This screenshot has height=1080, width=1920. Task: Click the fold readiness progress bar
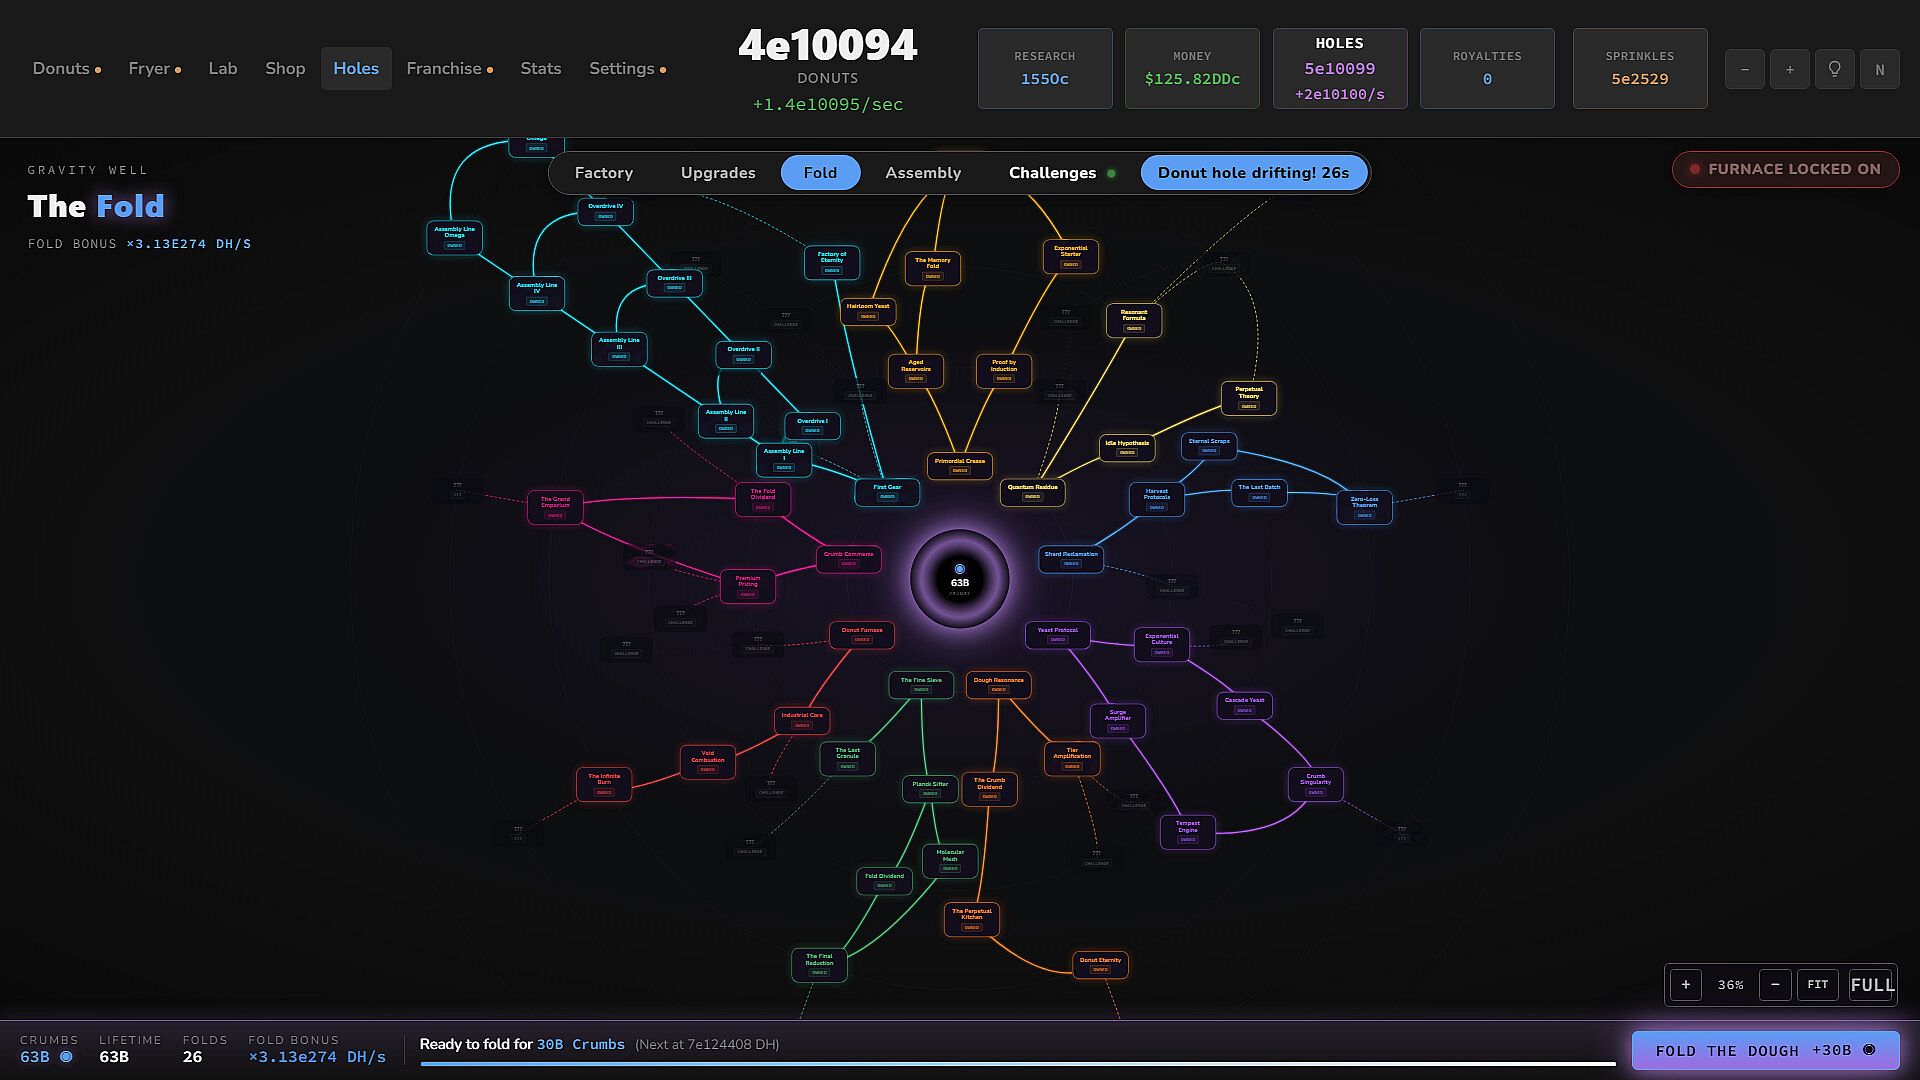(x=1017, y=1064)
